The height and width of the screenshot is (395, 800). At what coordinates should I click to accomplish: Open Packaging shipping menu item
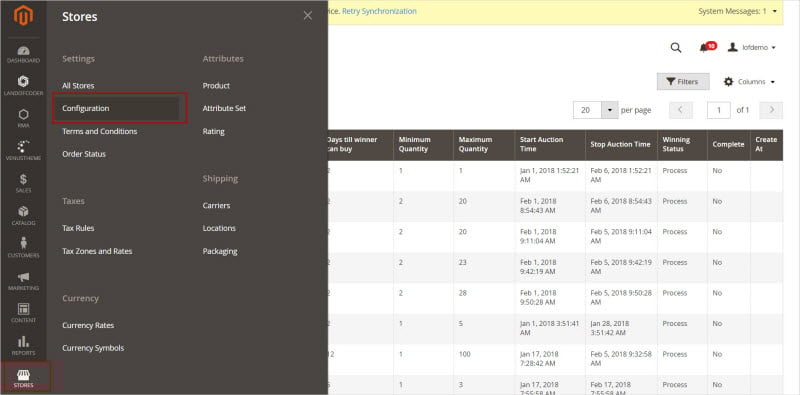(220, 251)
